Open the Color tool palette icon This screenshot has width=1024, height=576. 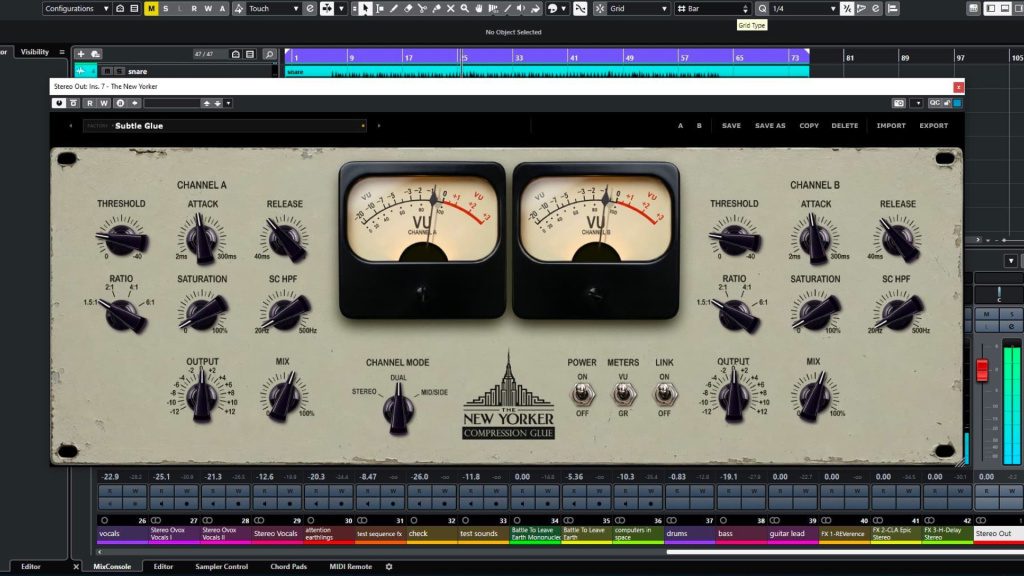click(x=552, y=8)
